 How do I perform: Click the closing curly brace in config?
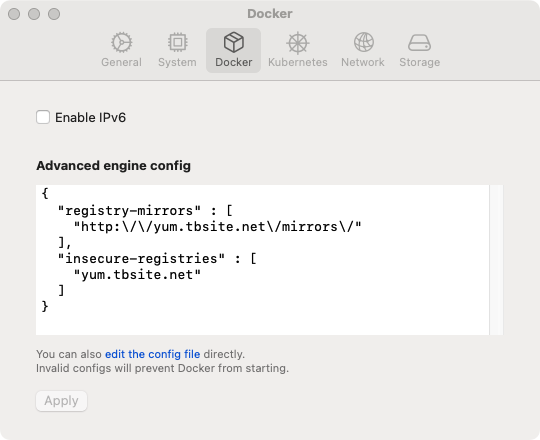coord(45,306)
